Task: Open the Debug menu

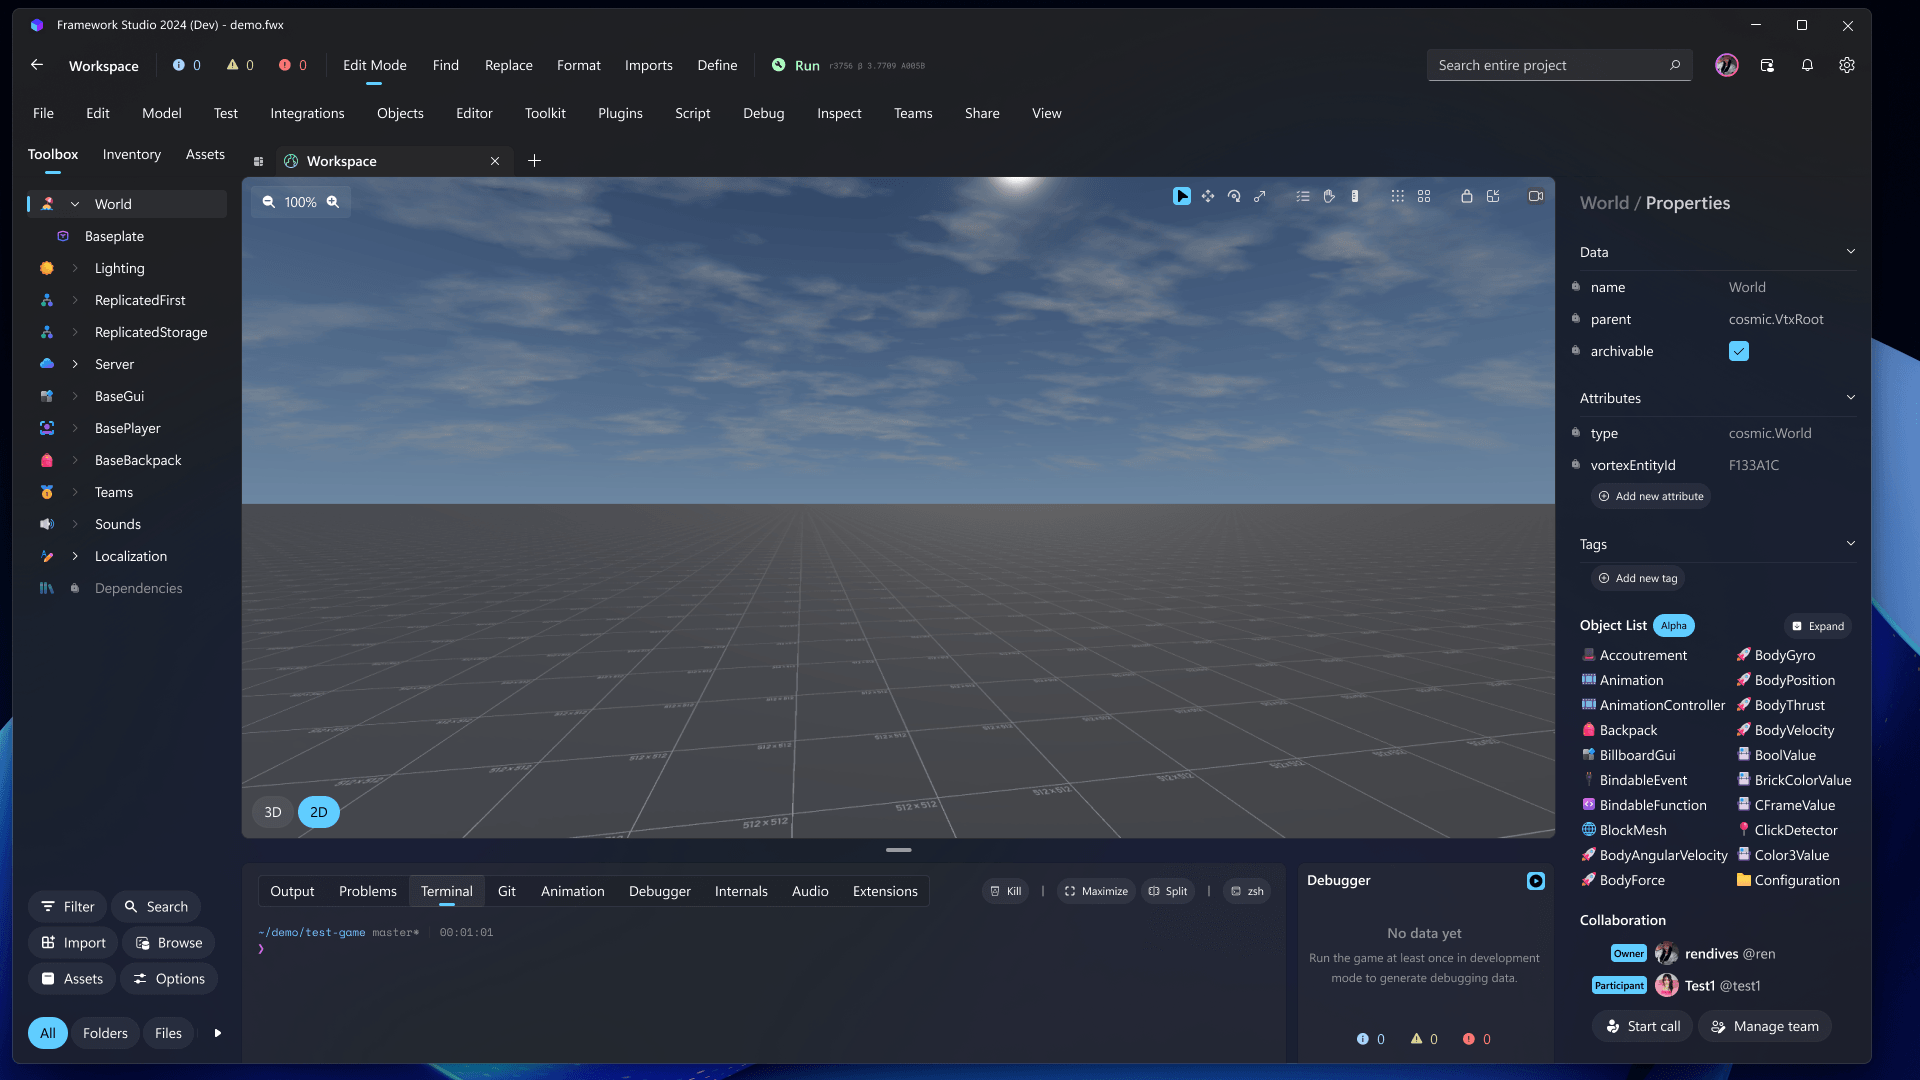Action: [x=763, y=113]
